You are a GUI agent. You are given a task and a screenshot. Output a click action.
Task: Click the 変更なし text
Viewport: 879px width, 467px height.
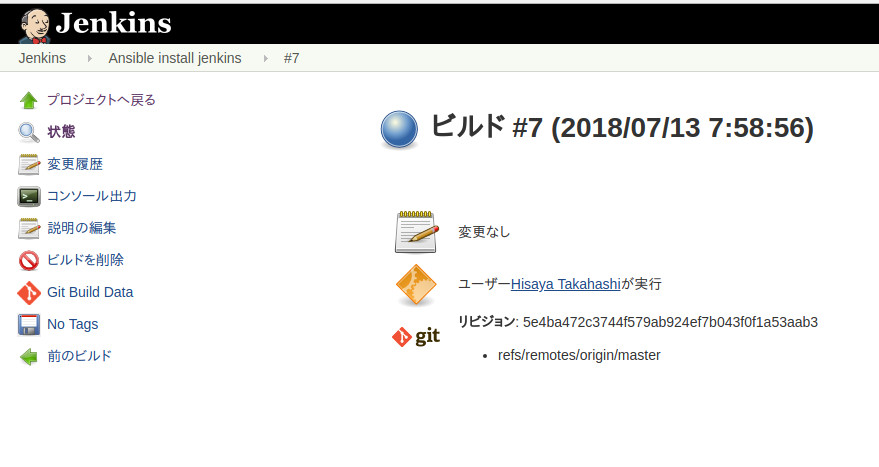(484, 232)
